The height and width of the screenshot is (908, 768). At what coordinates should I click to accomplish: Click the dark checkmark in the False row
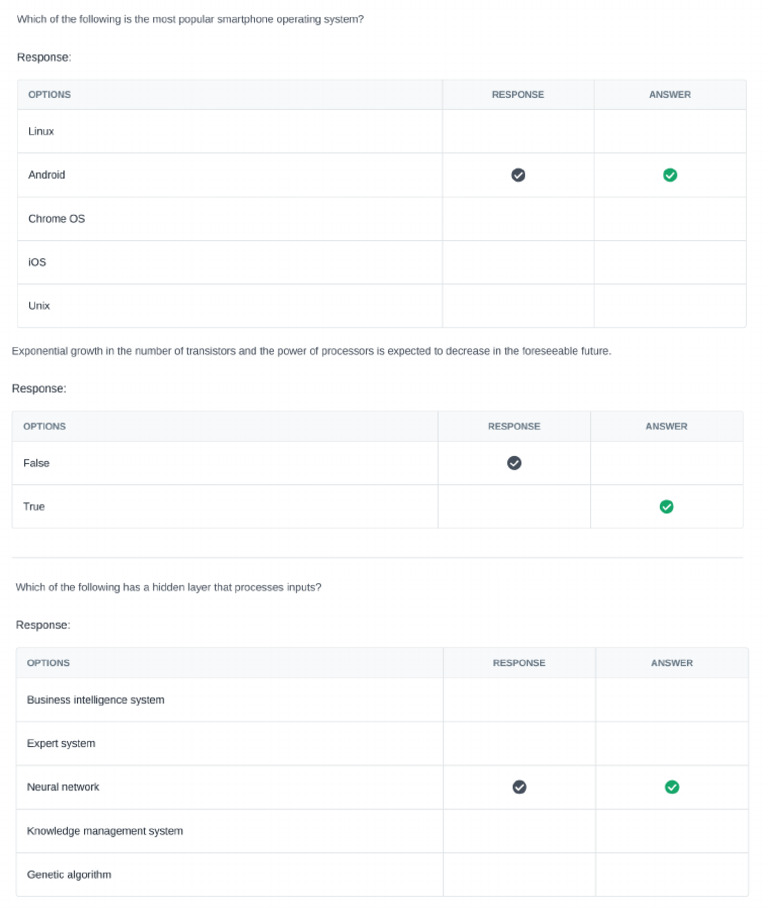point(514,463)
